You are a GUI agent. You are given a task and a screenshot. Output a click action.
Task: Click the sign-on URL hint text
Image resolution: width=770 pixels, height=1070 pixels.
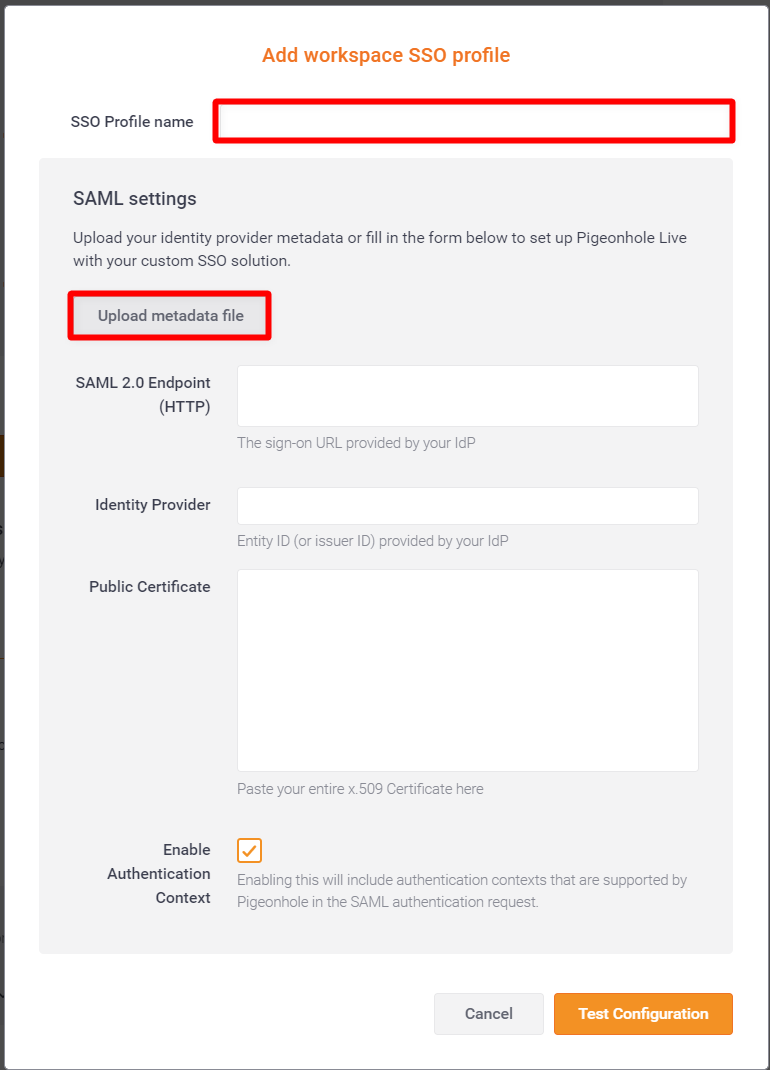[356, 442]
